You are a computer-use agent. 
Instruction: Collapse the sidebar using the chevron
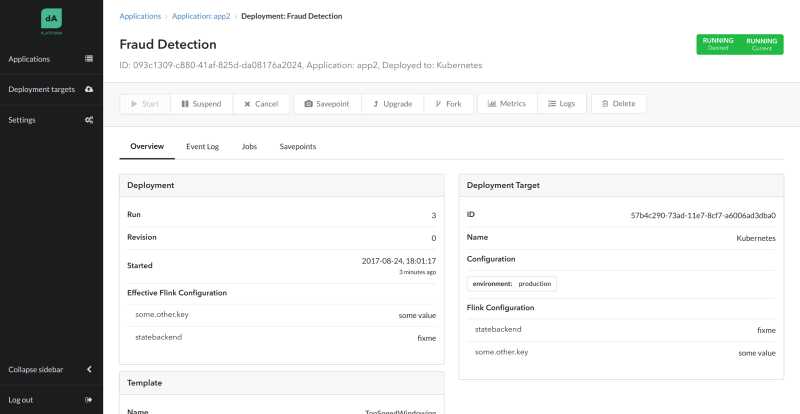pos(89,369)
